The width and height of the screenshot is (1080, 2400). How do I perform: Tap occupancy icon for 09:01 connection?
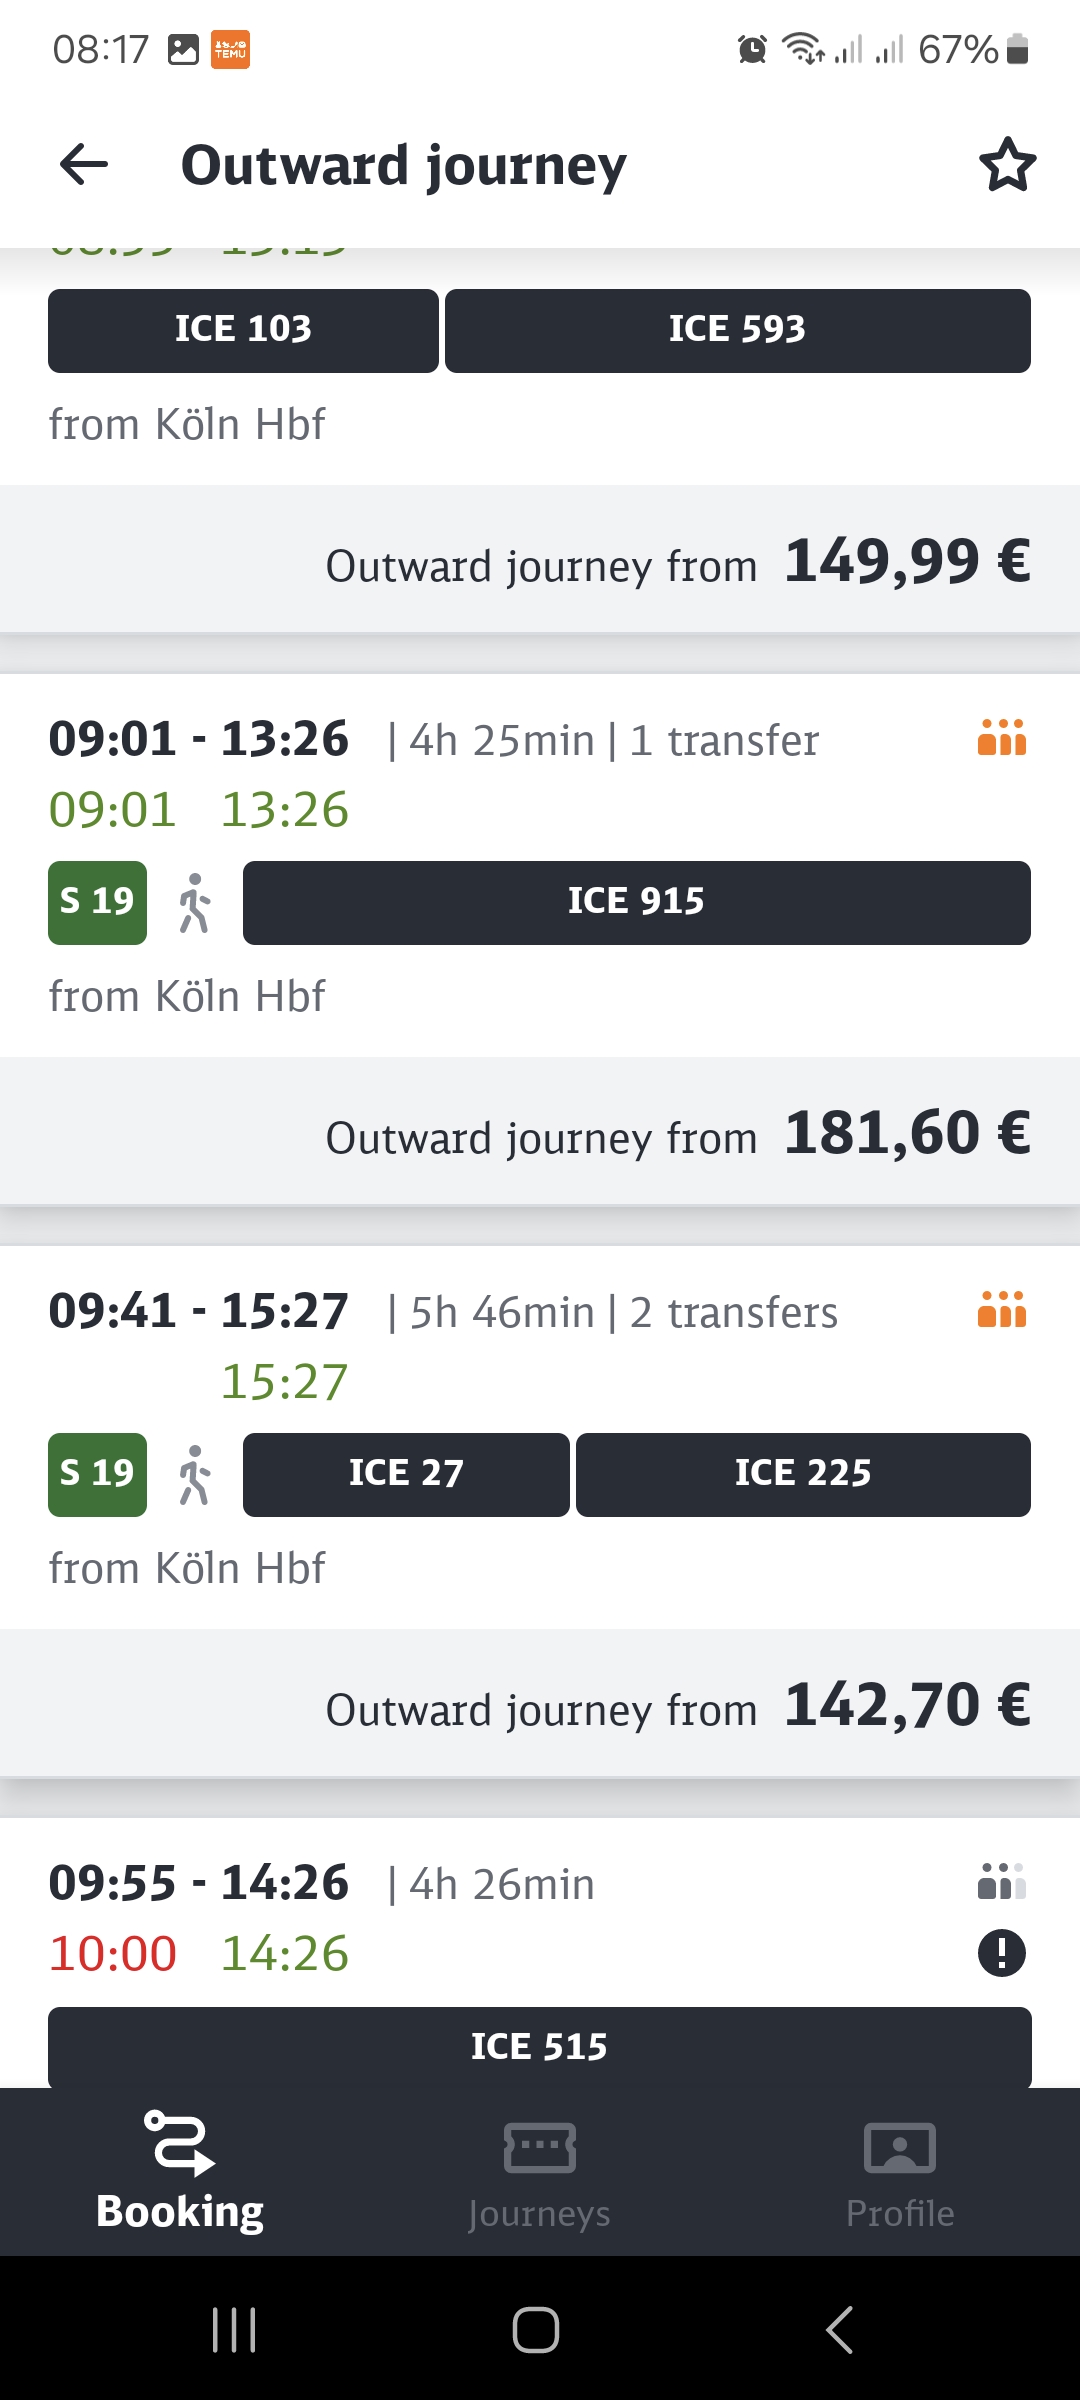pos(1002,738)
